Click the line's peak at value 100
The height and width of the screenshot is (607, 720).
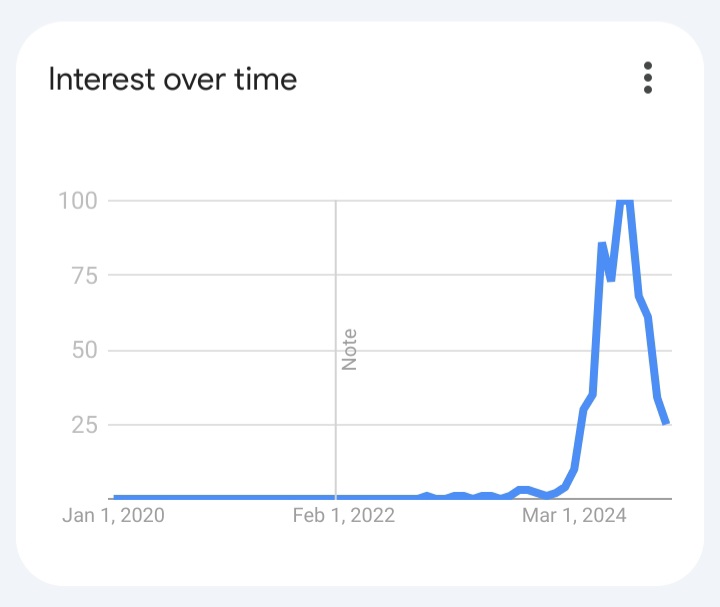tap(625, 202)
